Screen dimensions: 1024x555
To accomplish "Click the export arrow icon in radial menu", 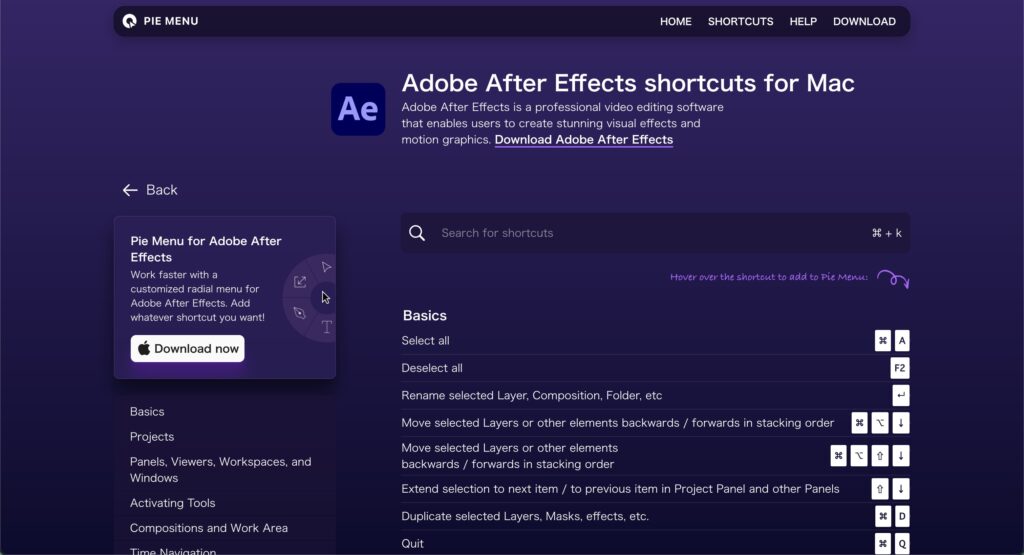I will coord(300,281).
